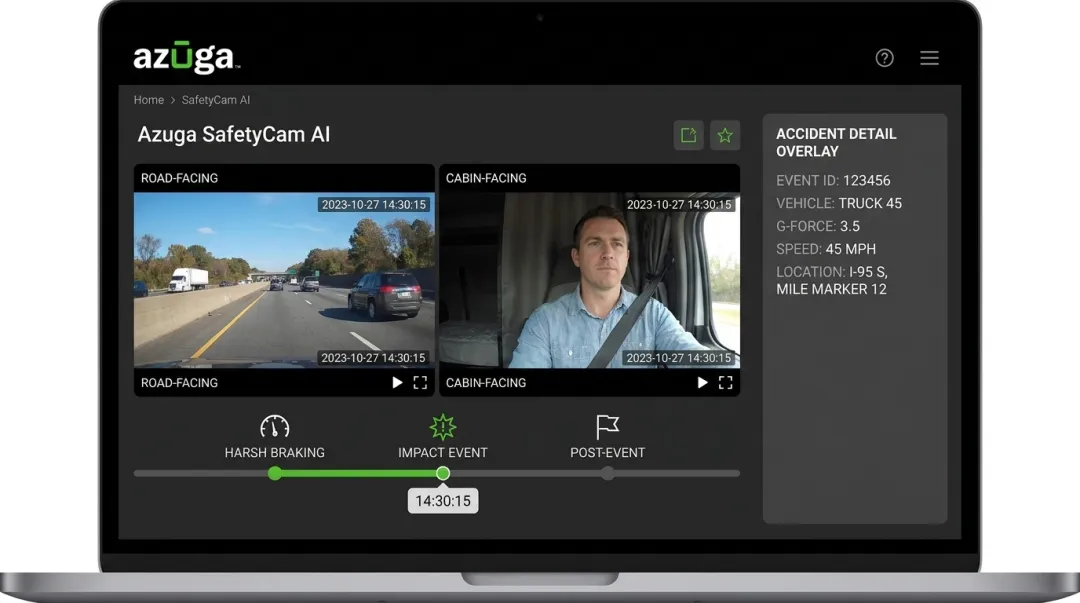Click the road-facing video thumbnail
The image size is (1080, 603).
click(x=284, y=280)
